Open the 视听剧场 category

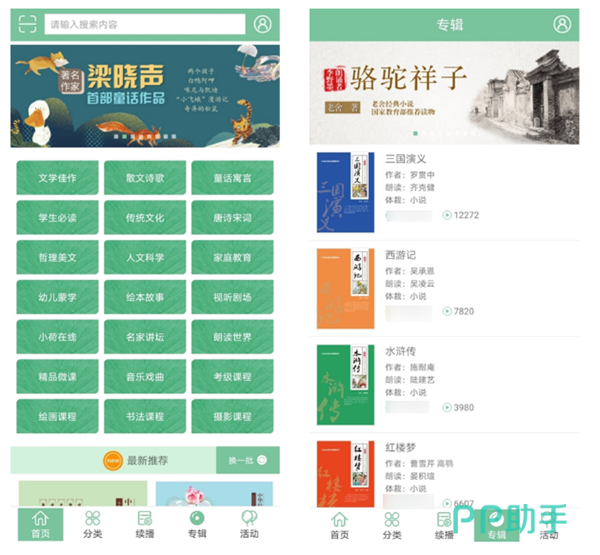click(x=232, y=297)
